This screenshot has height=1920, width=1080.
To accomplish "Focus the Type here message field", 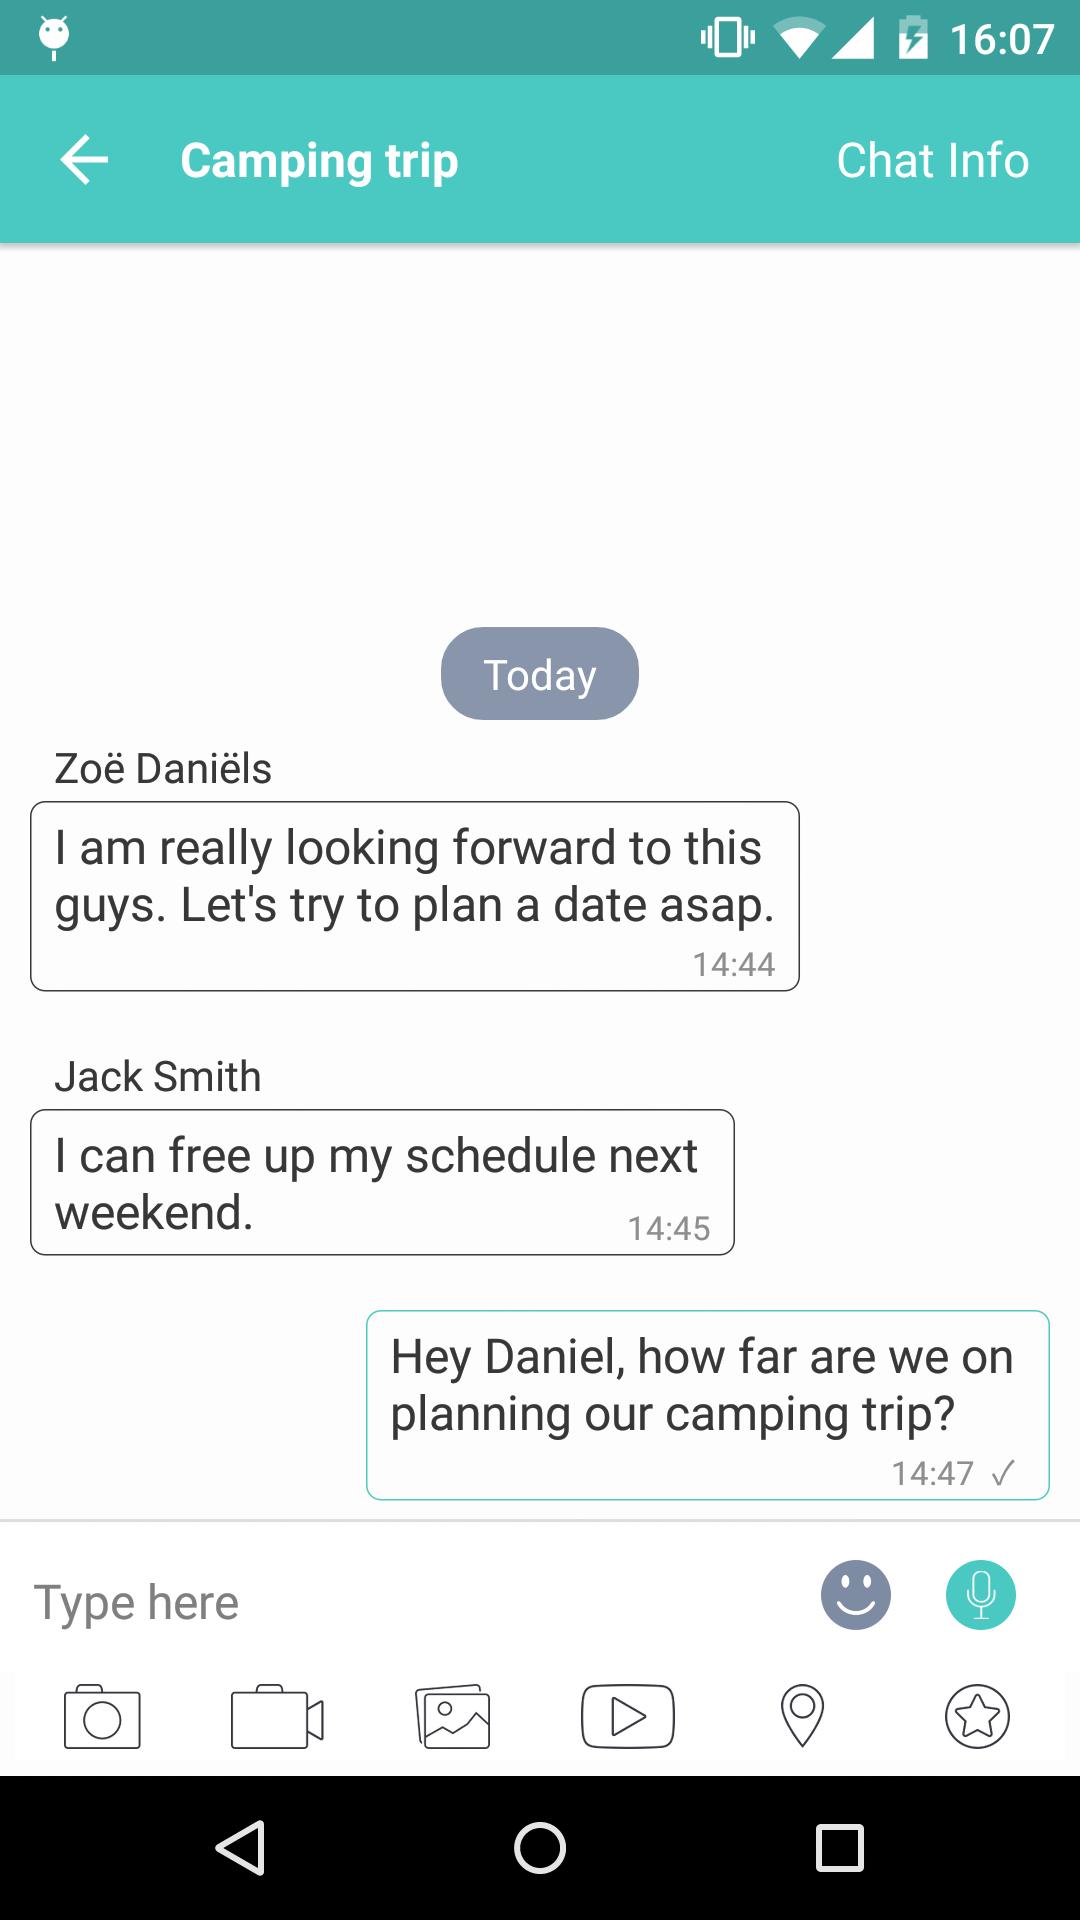I will click(400, 1602).
